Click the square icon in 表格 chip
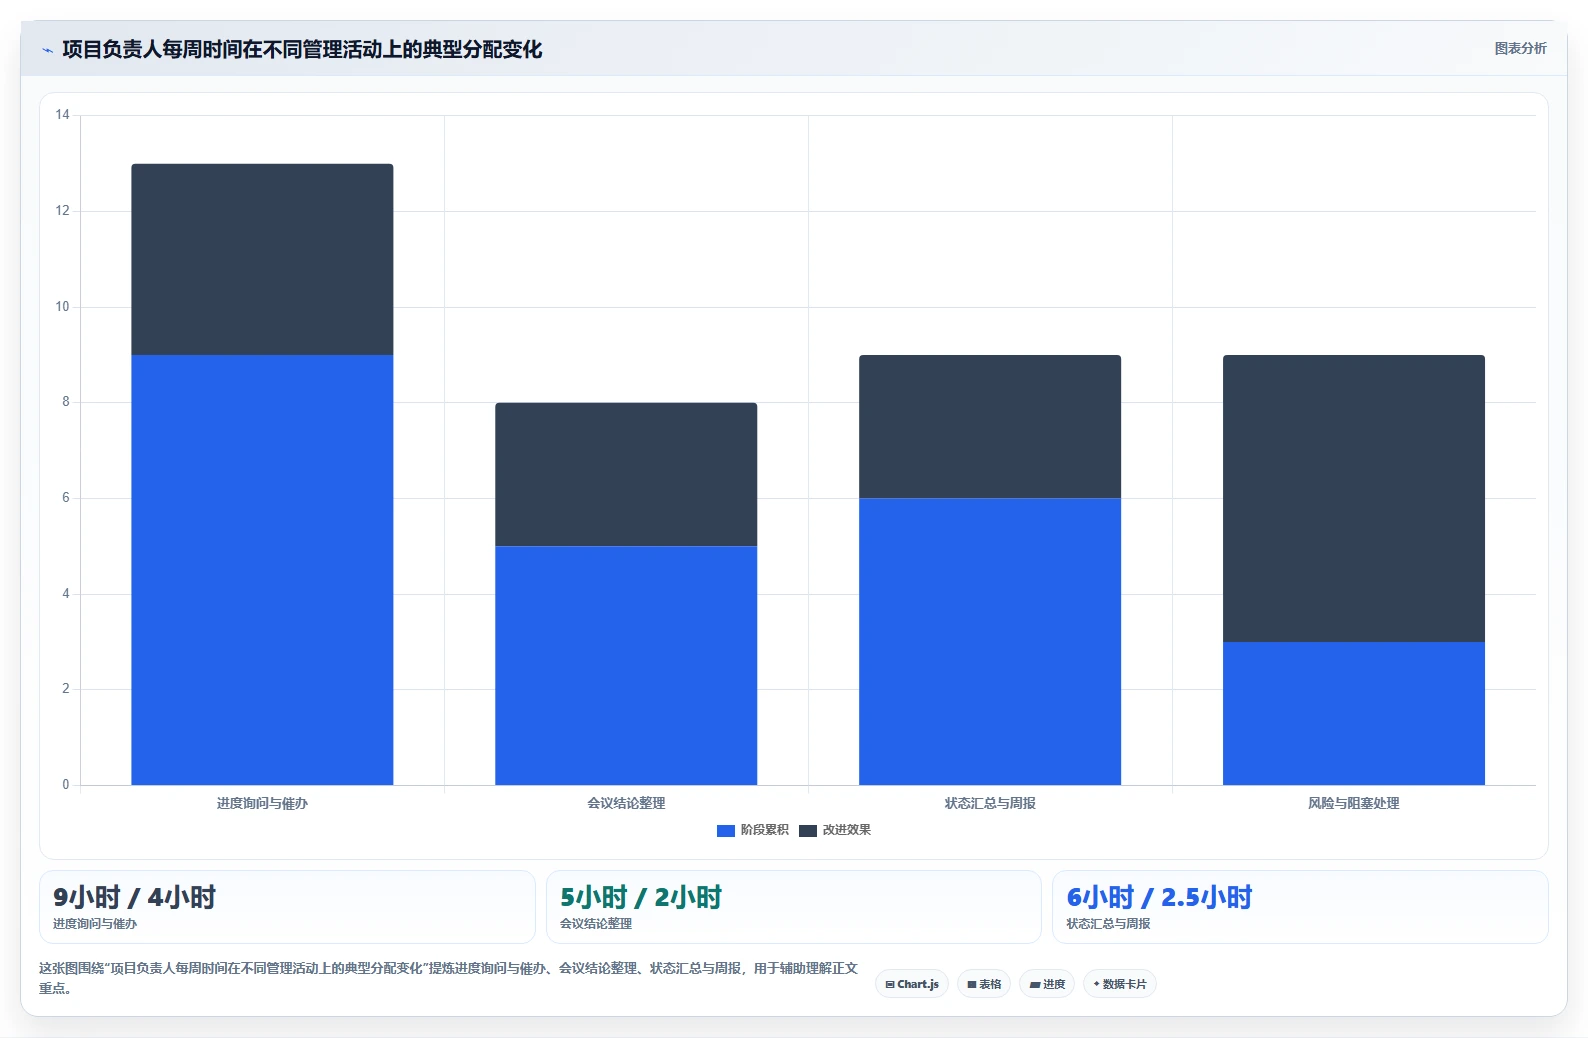The width and height of the screenshot is (1588, 1038). [972, 985]
